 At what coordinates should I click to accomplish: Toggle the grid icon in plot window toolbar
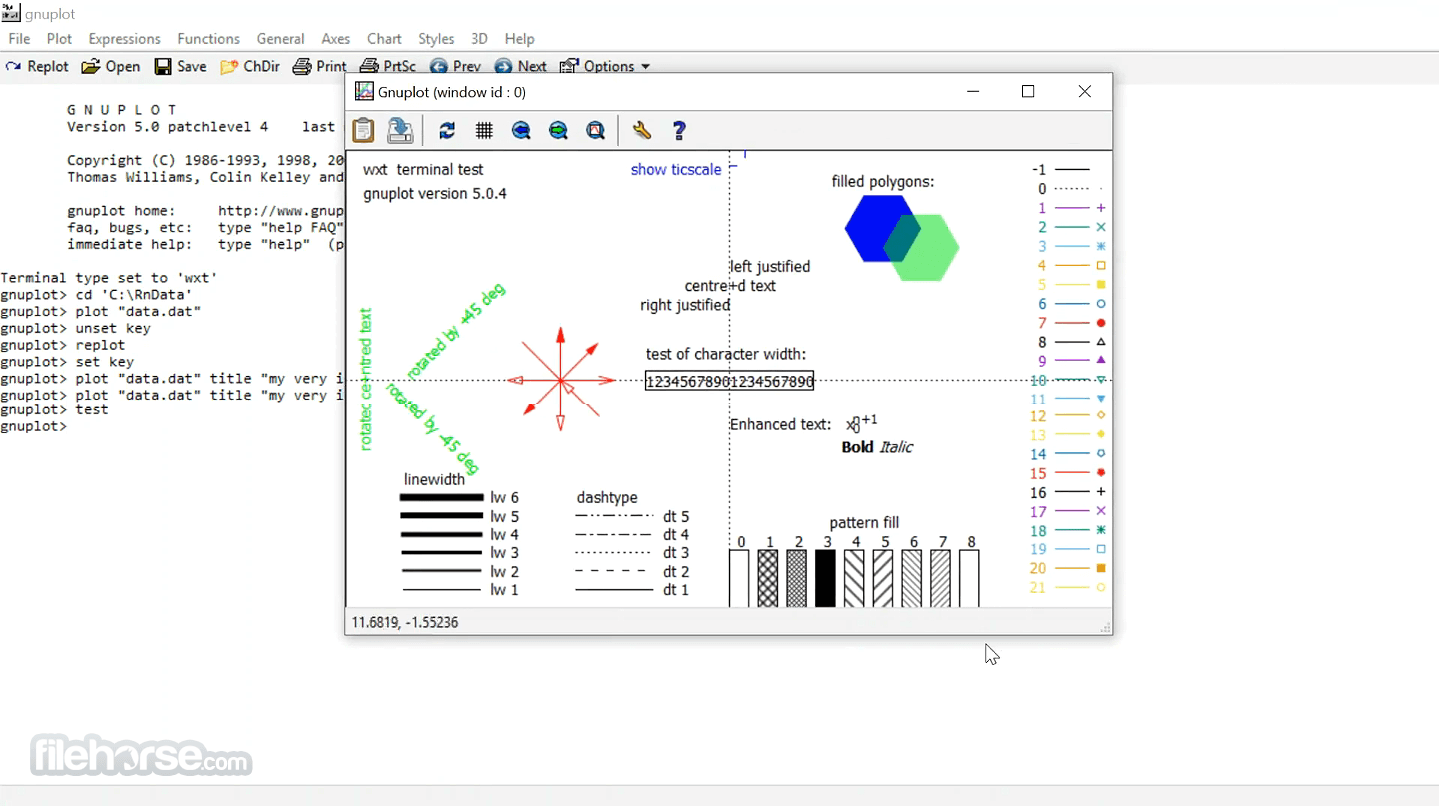click(x=484, y=130)
